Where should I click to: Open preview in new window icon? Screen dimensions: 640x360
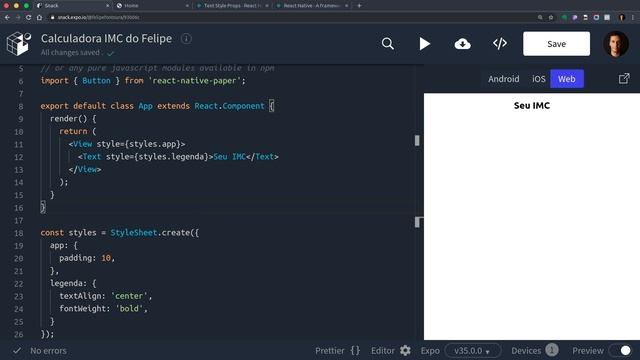[x=624, y=78]
